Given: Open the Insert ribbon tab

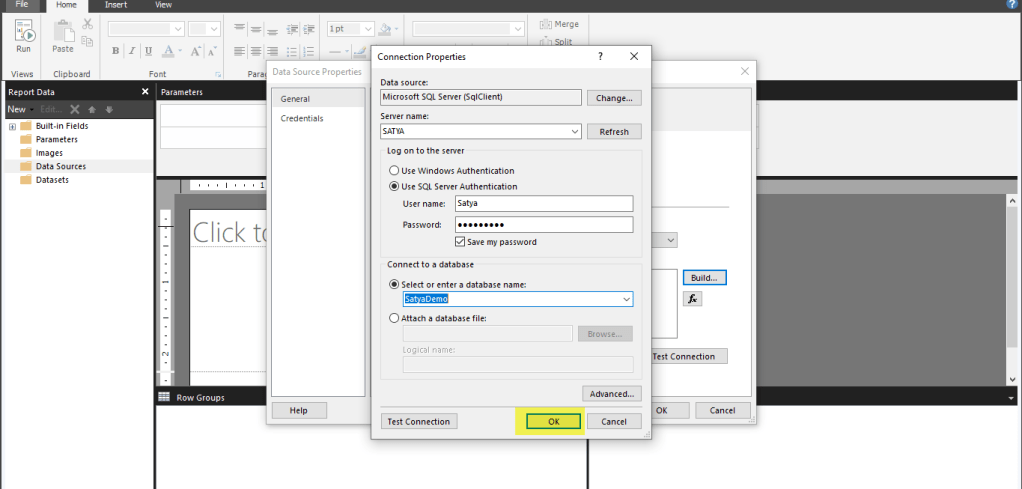Looking at the screenshot, I should pyautogui.click(x=116, y=5).
